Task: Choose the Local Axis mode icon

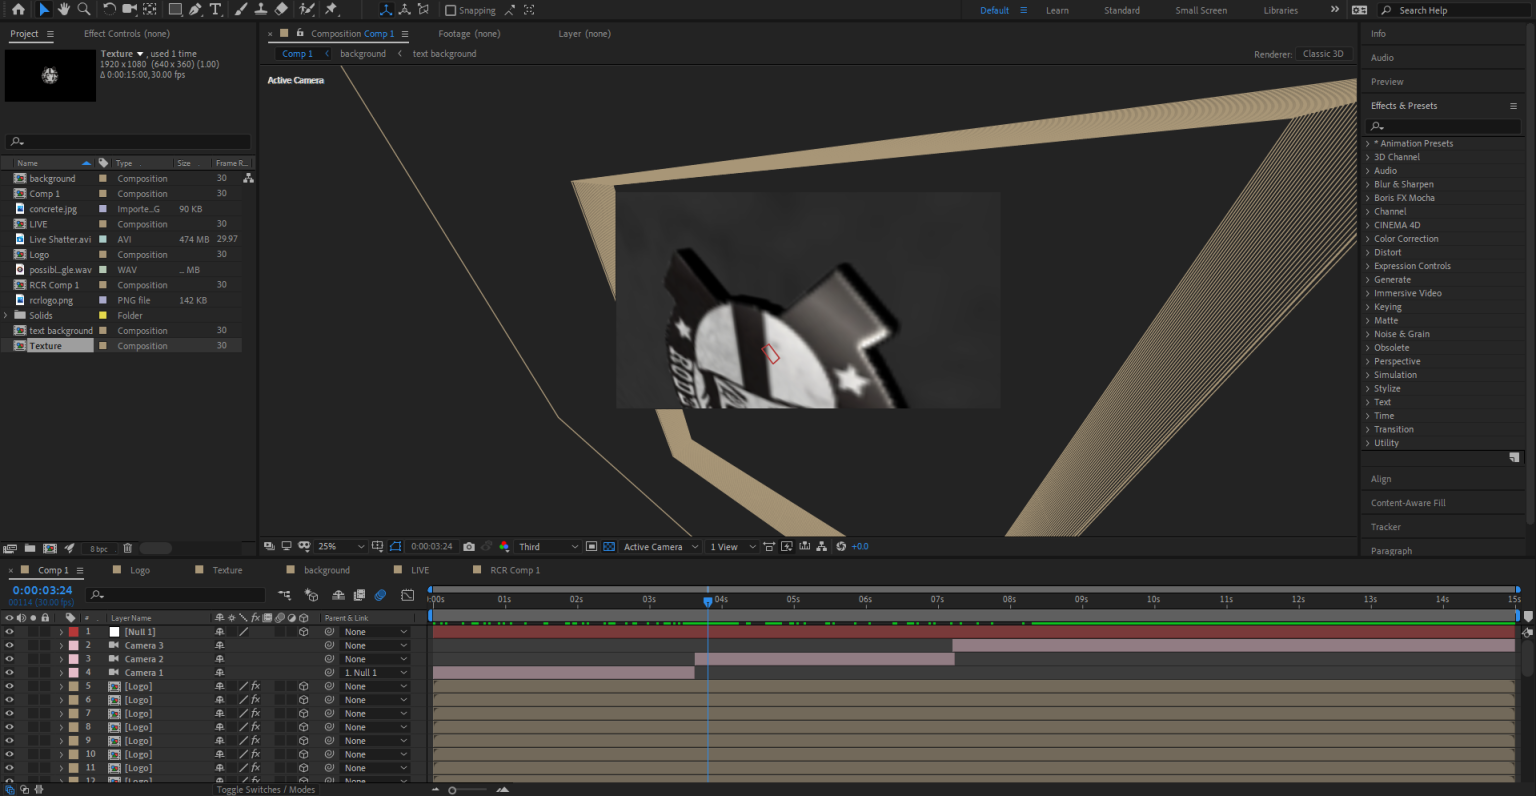Action: coord(385,9)
